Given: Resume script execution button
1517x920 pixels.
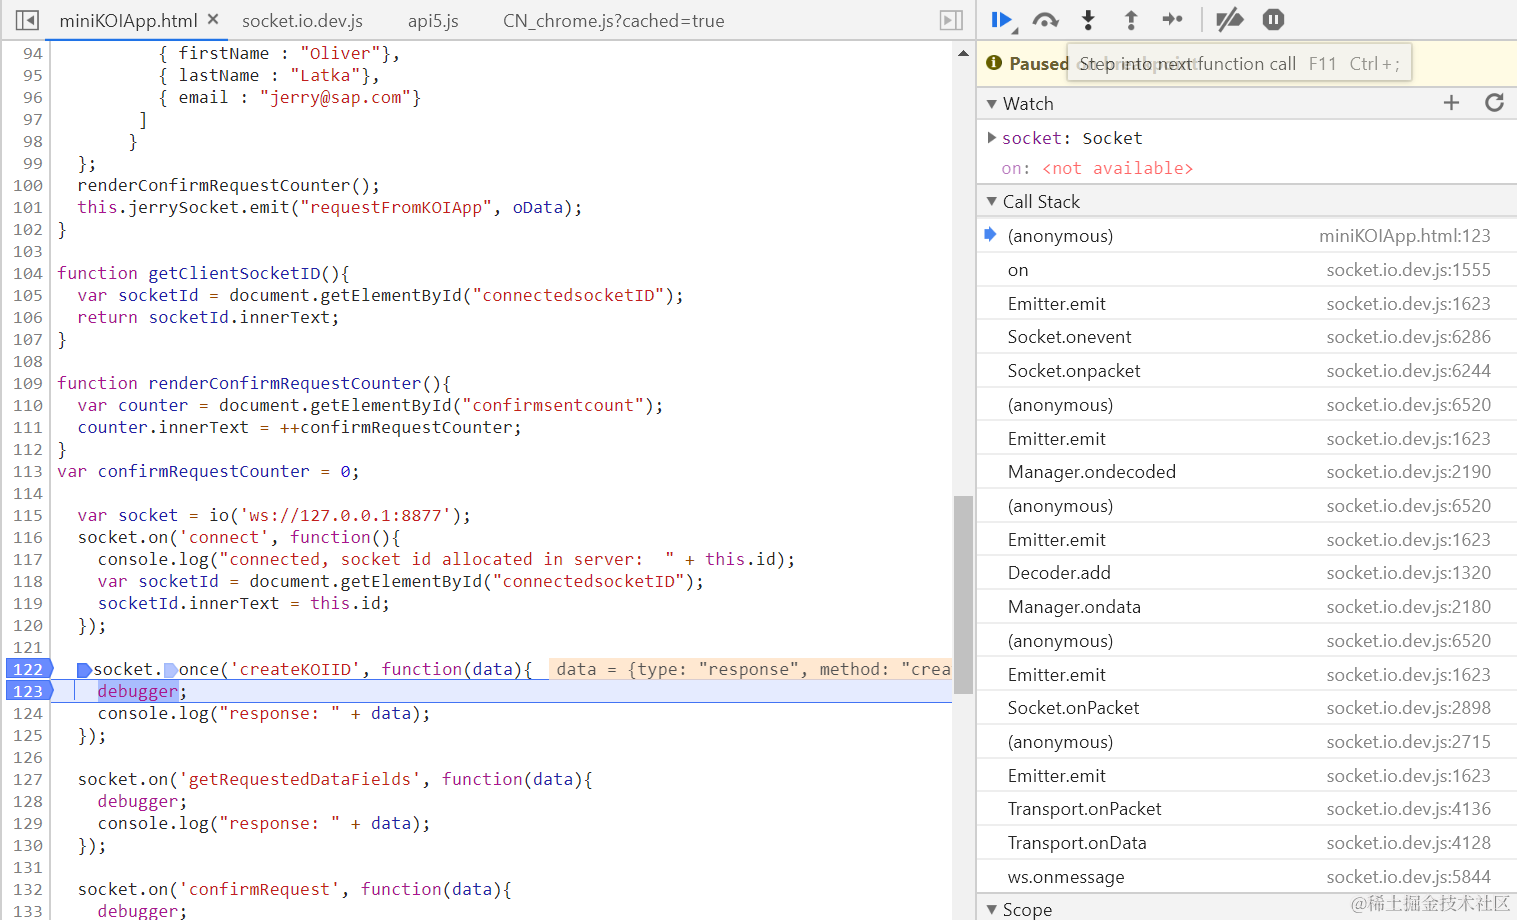Looking at the screenshot, I should pyautogui.click(x=1002, y=20).
